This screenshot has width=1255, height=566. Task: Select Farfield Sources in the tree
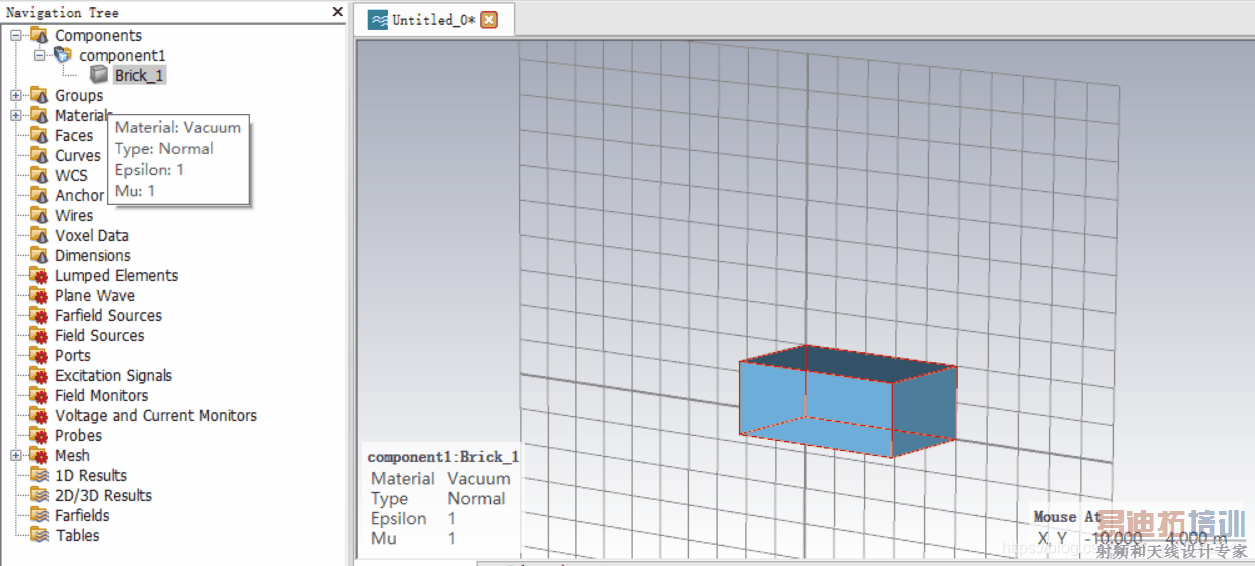(x=108, y=315)
